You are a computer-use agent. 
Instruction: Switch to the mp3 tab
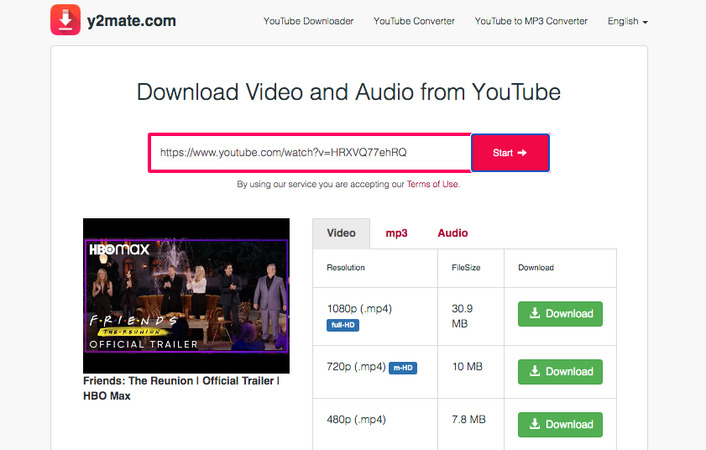click(396, 233)
